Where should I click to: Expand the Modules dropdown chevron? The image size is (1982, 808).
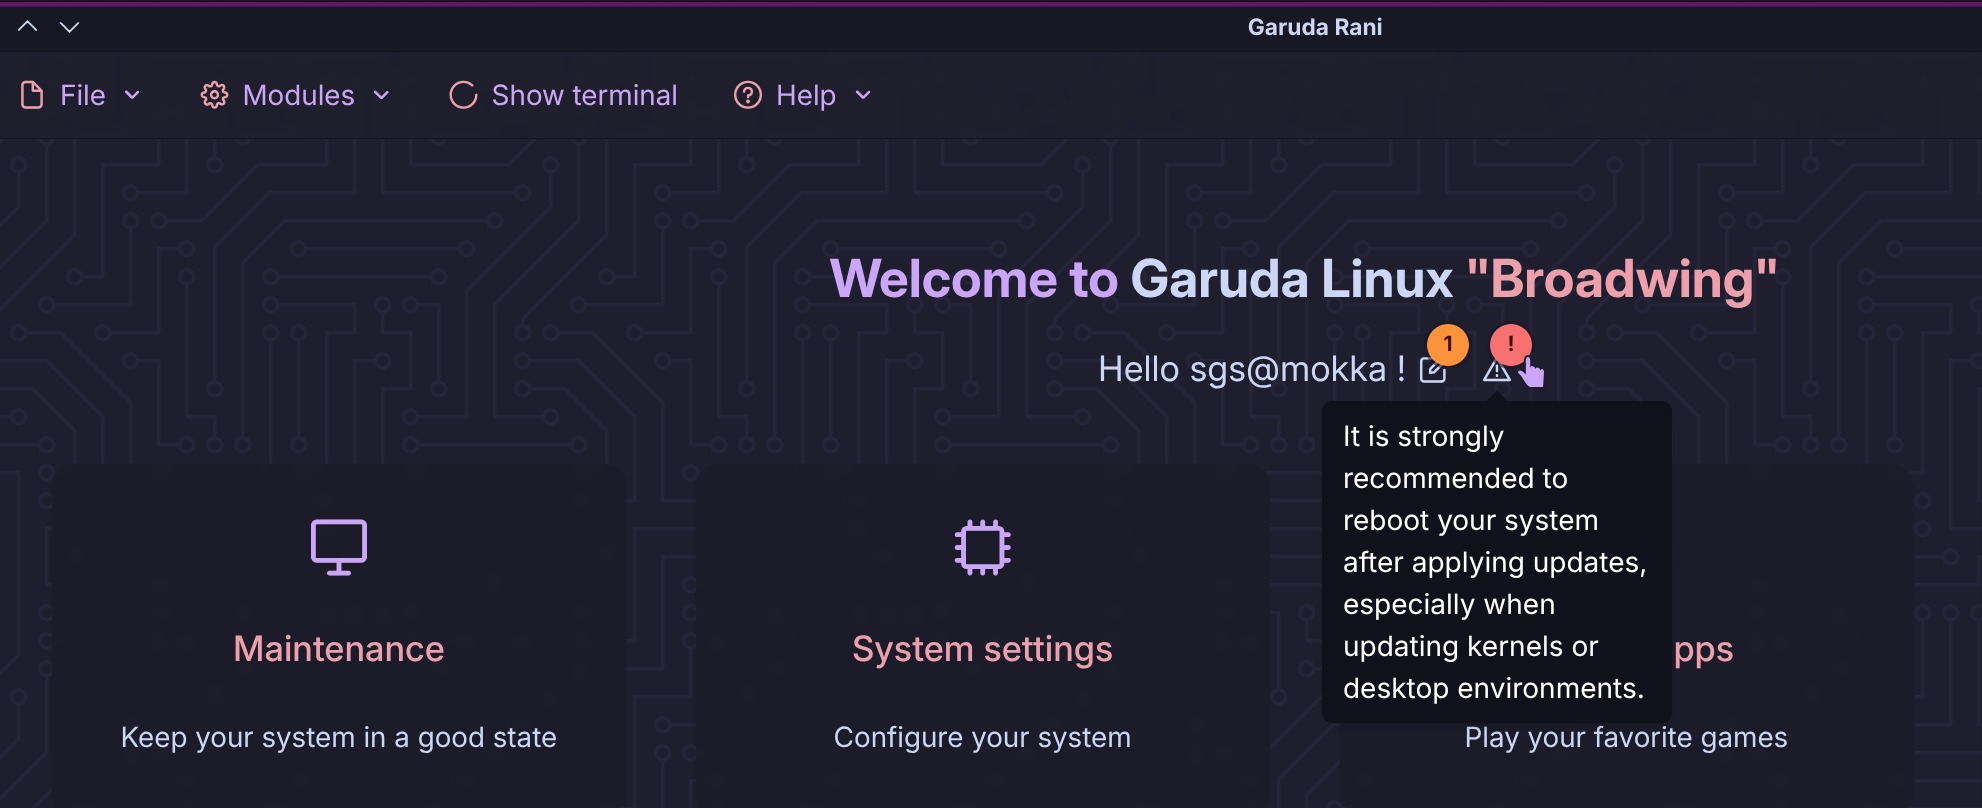click(x=381, y=95)
